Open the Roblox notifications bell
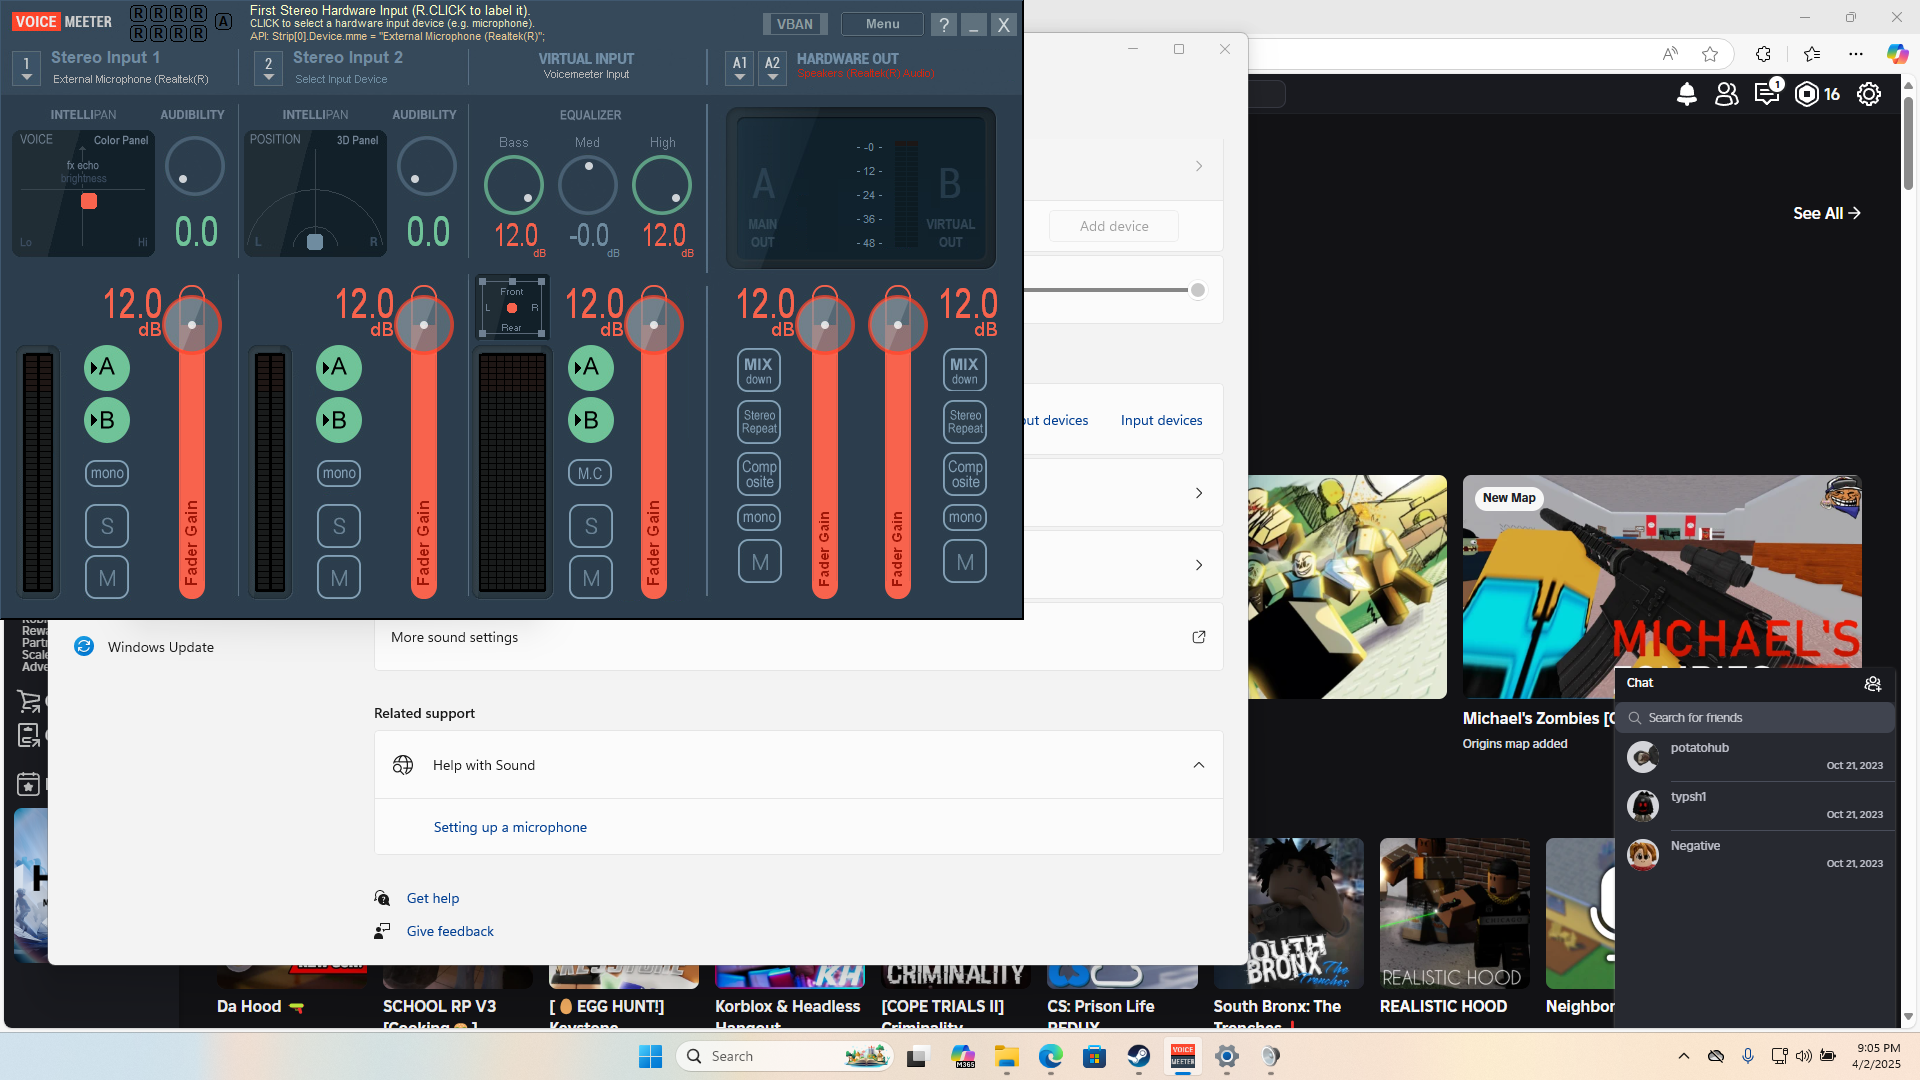Image resolution: width=1920 pixels, height=1080 pixels. [1686, 94]
